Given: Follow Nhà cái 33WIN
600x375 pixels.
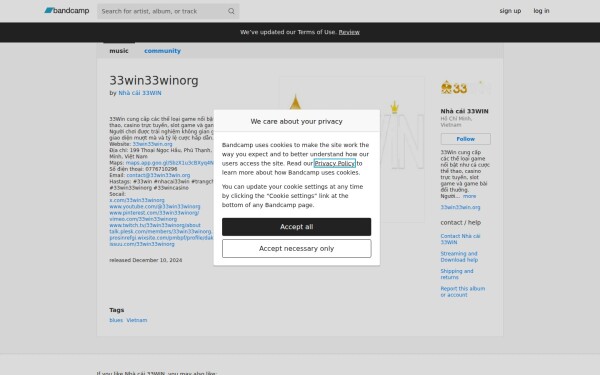Looking at the screenshot, I should (465, 139).
